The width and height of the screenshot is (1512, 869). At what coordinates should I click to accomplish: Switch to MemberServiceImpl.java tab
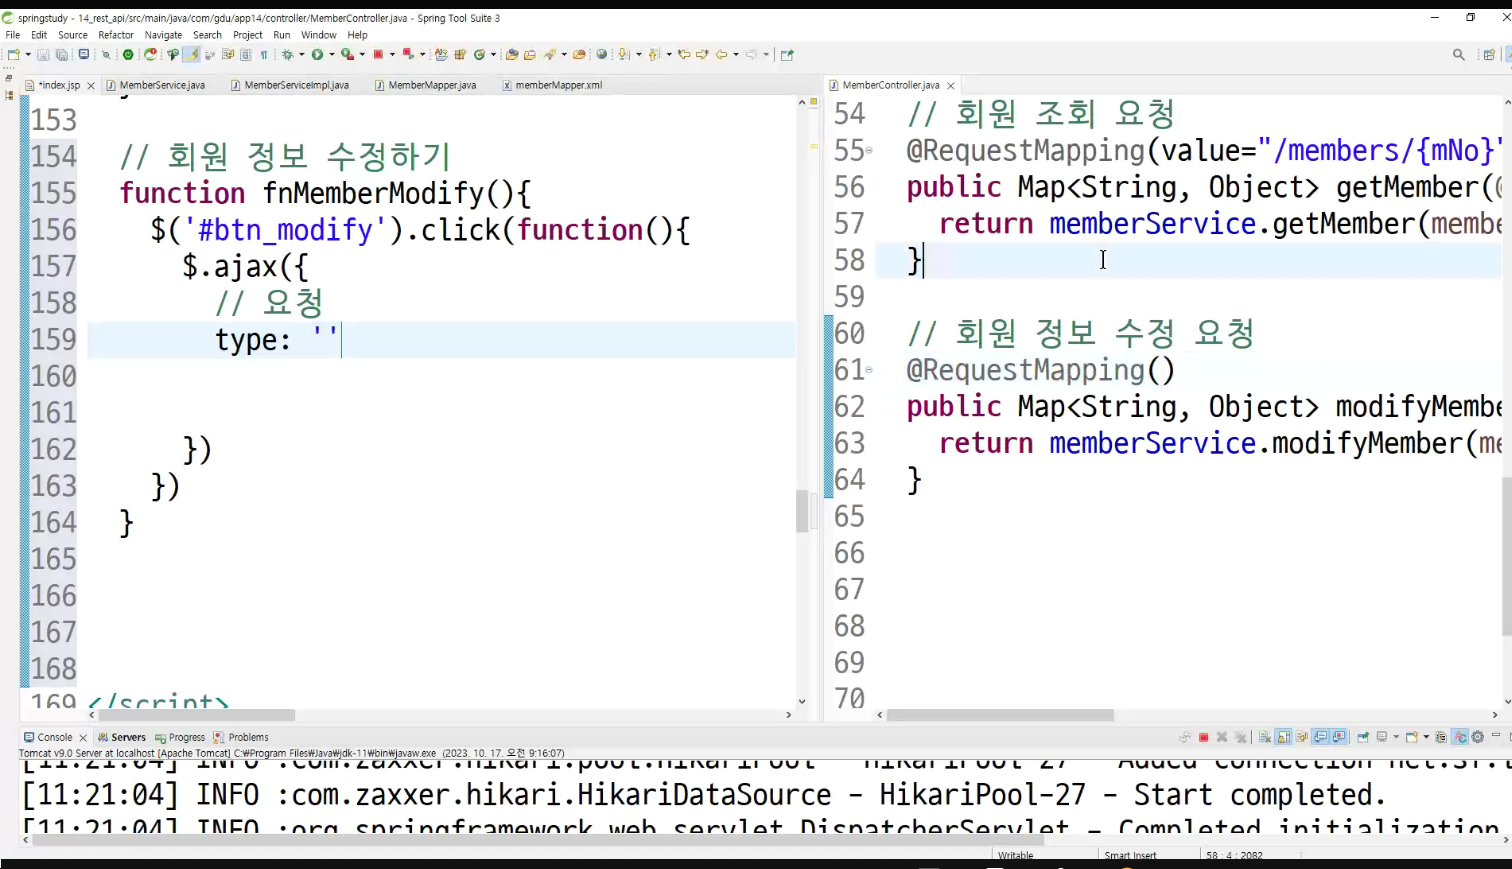tap(290, 85)
